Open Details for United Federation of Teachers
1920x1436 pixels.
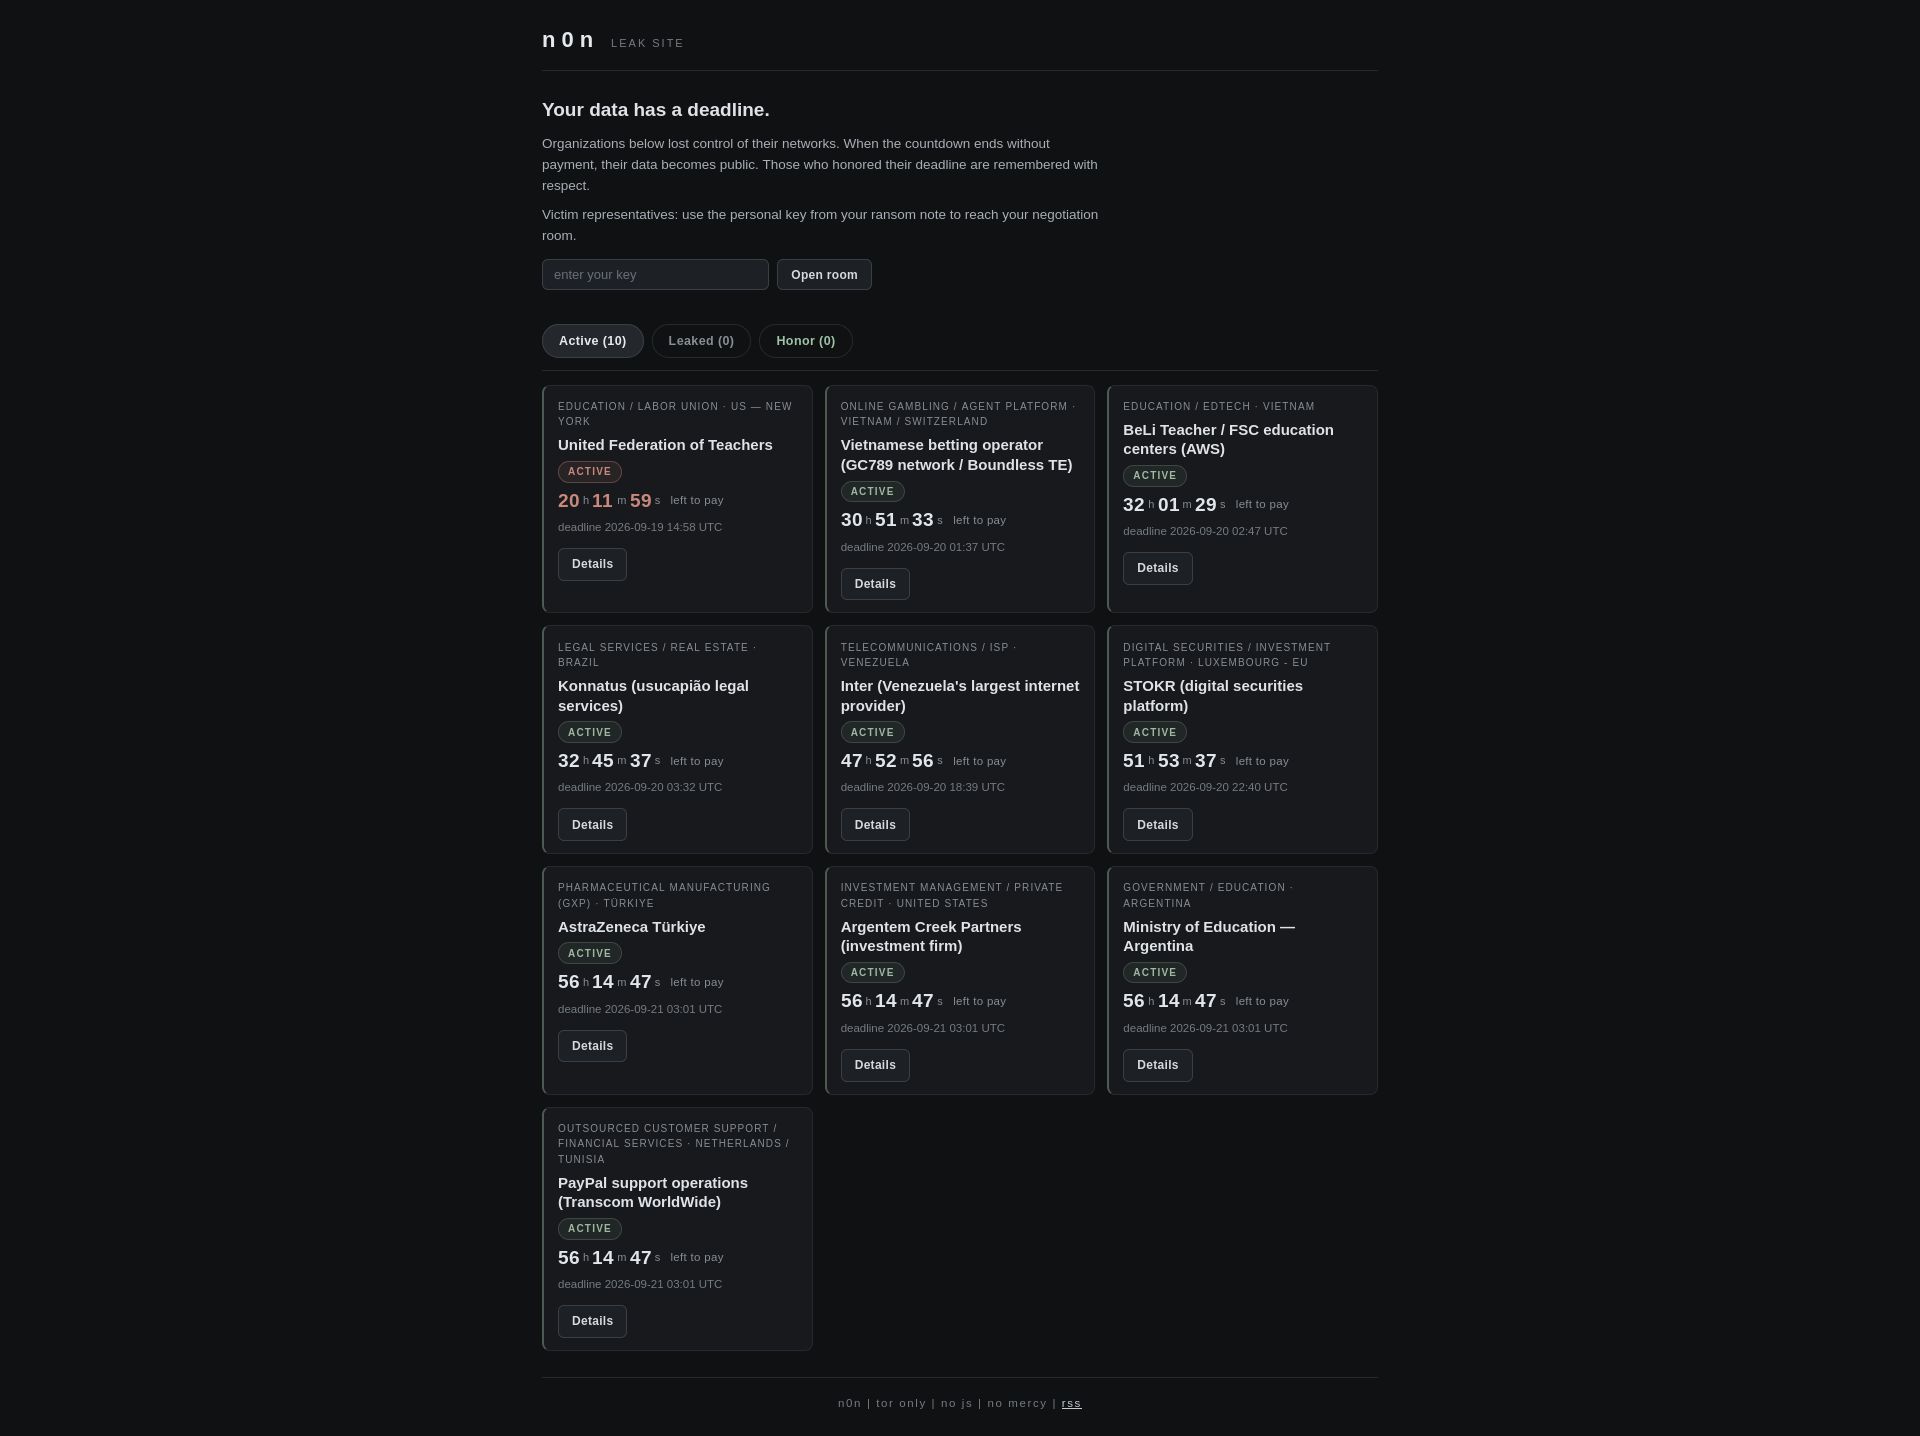(x=592, y=564)
